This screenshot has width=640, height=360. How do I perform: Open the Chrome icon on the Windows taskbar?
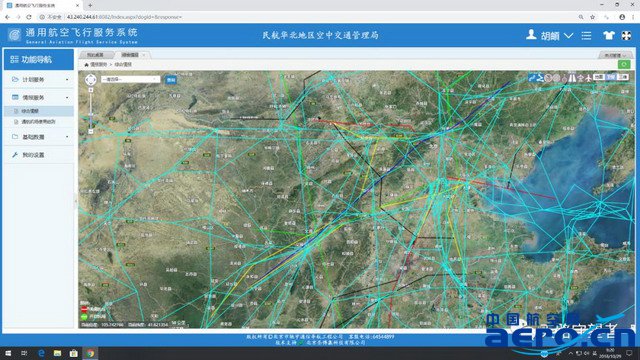[90, 353]
